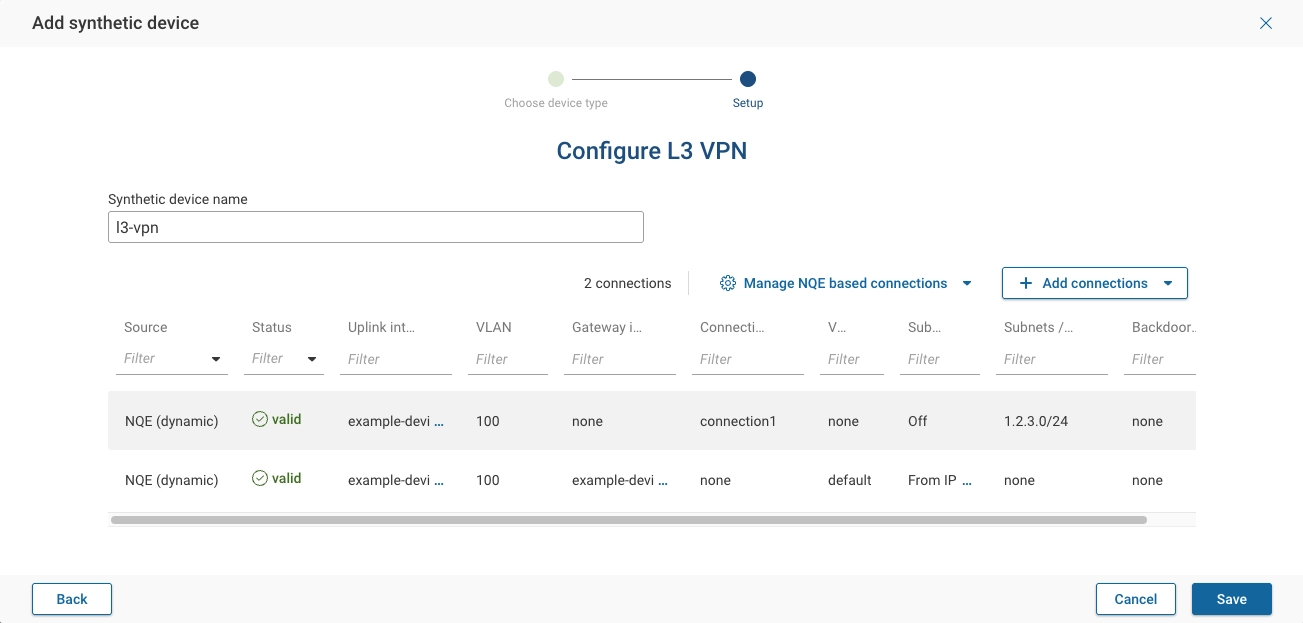Click the horizontal scrollbar below the connections table

pos(628,519)
